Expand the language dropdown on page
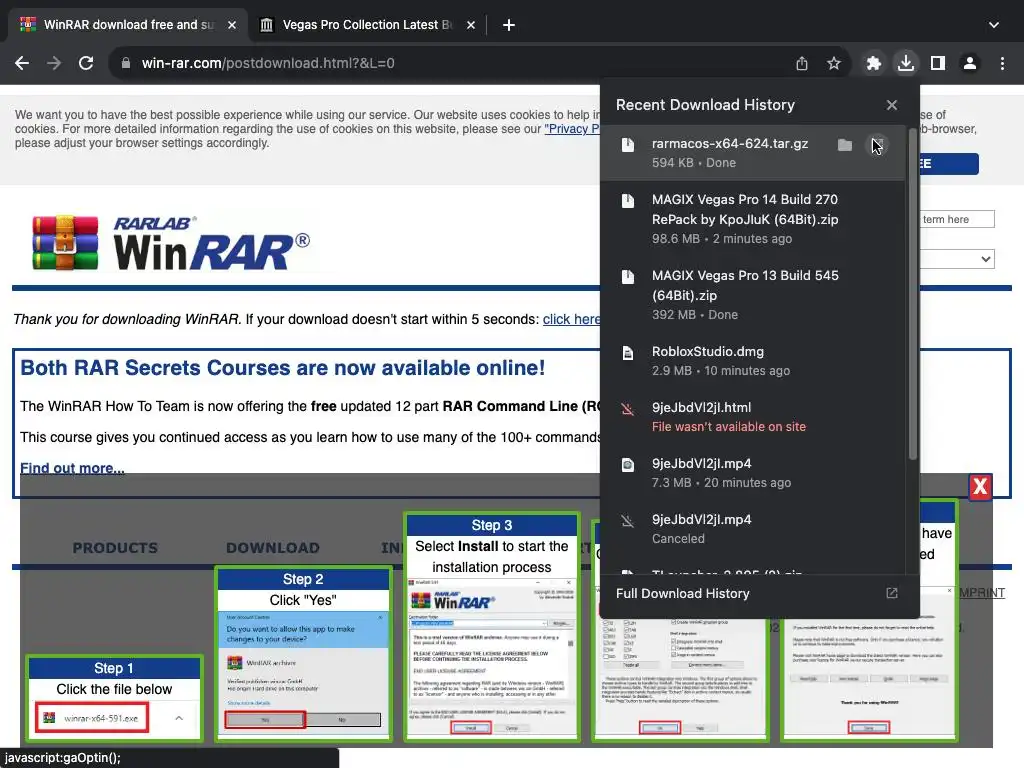1024x768 pixels. (957, 259)
